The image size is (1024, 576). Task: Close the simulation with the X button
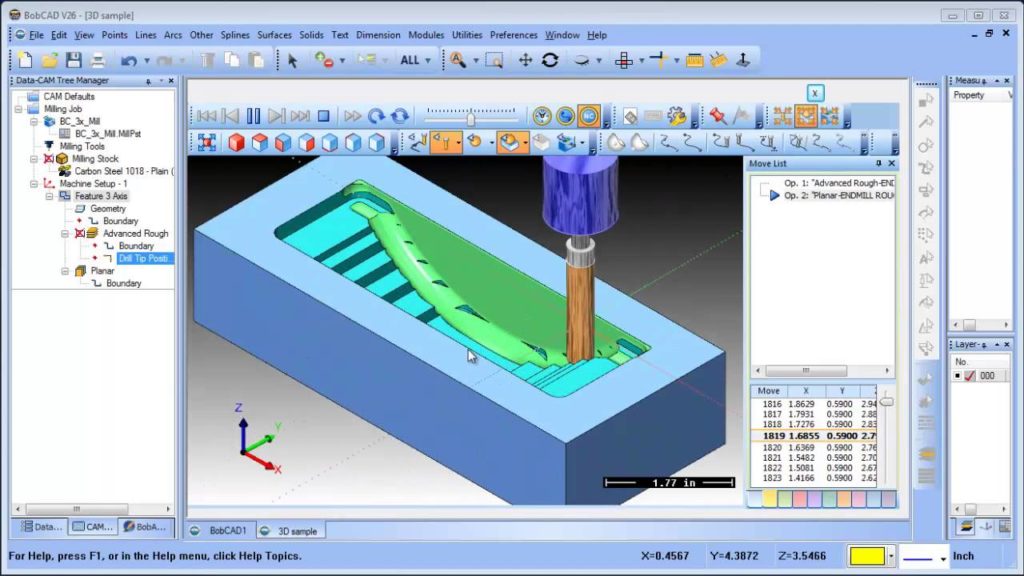point(815,93)
